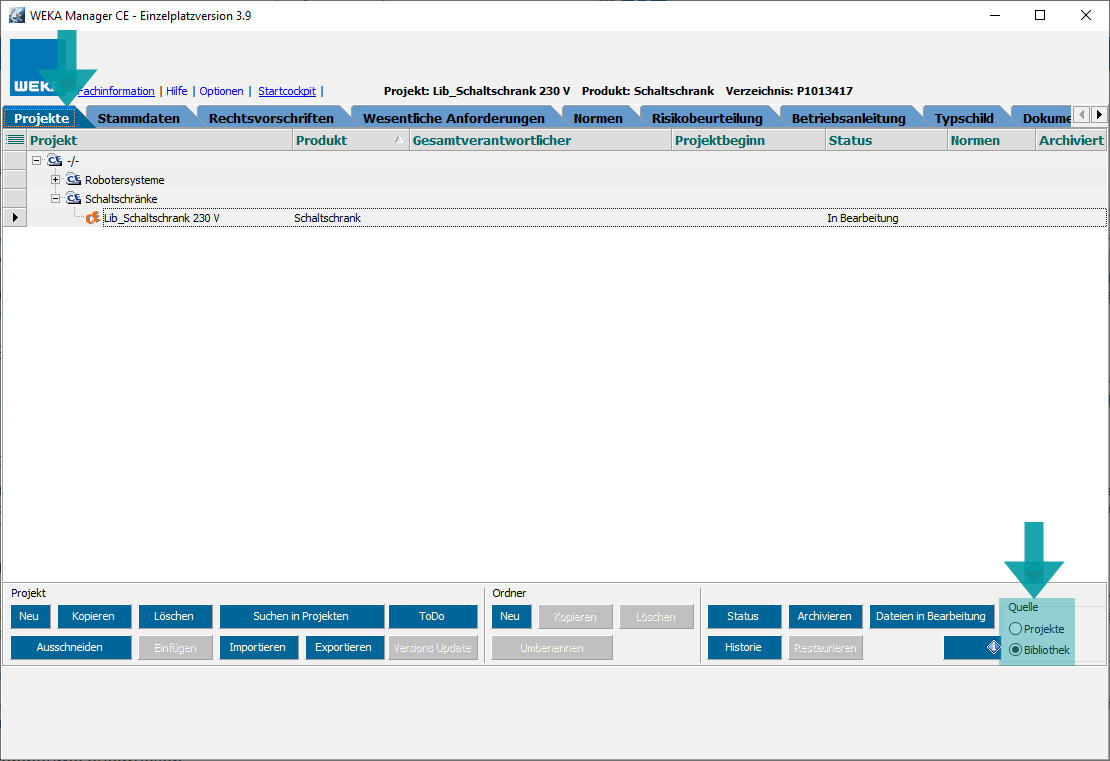Image resolution: width=1110 pixels, height=761 pixels.
Task: Select the Projekte radio button under Quelle
Action: (1016, 629)
